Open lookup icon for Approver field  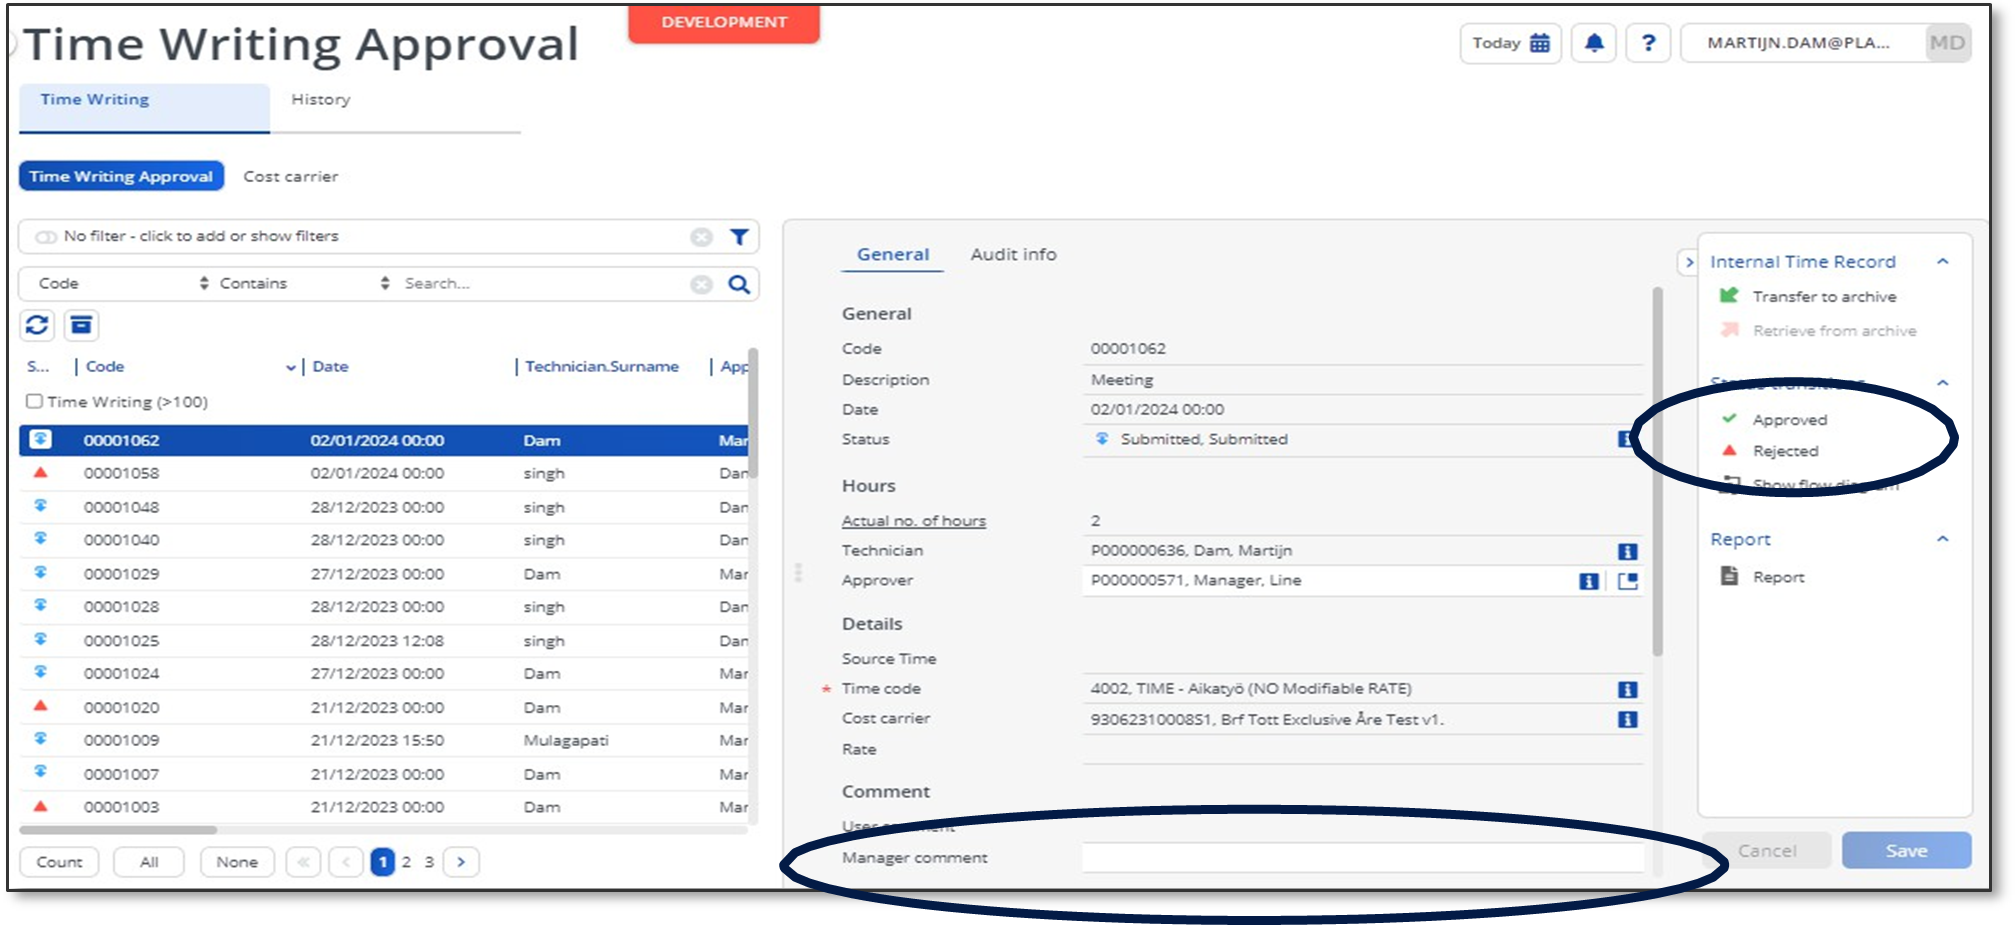(x=1628, y=582)
